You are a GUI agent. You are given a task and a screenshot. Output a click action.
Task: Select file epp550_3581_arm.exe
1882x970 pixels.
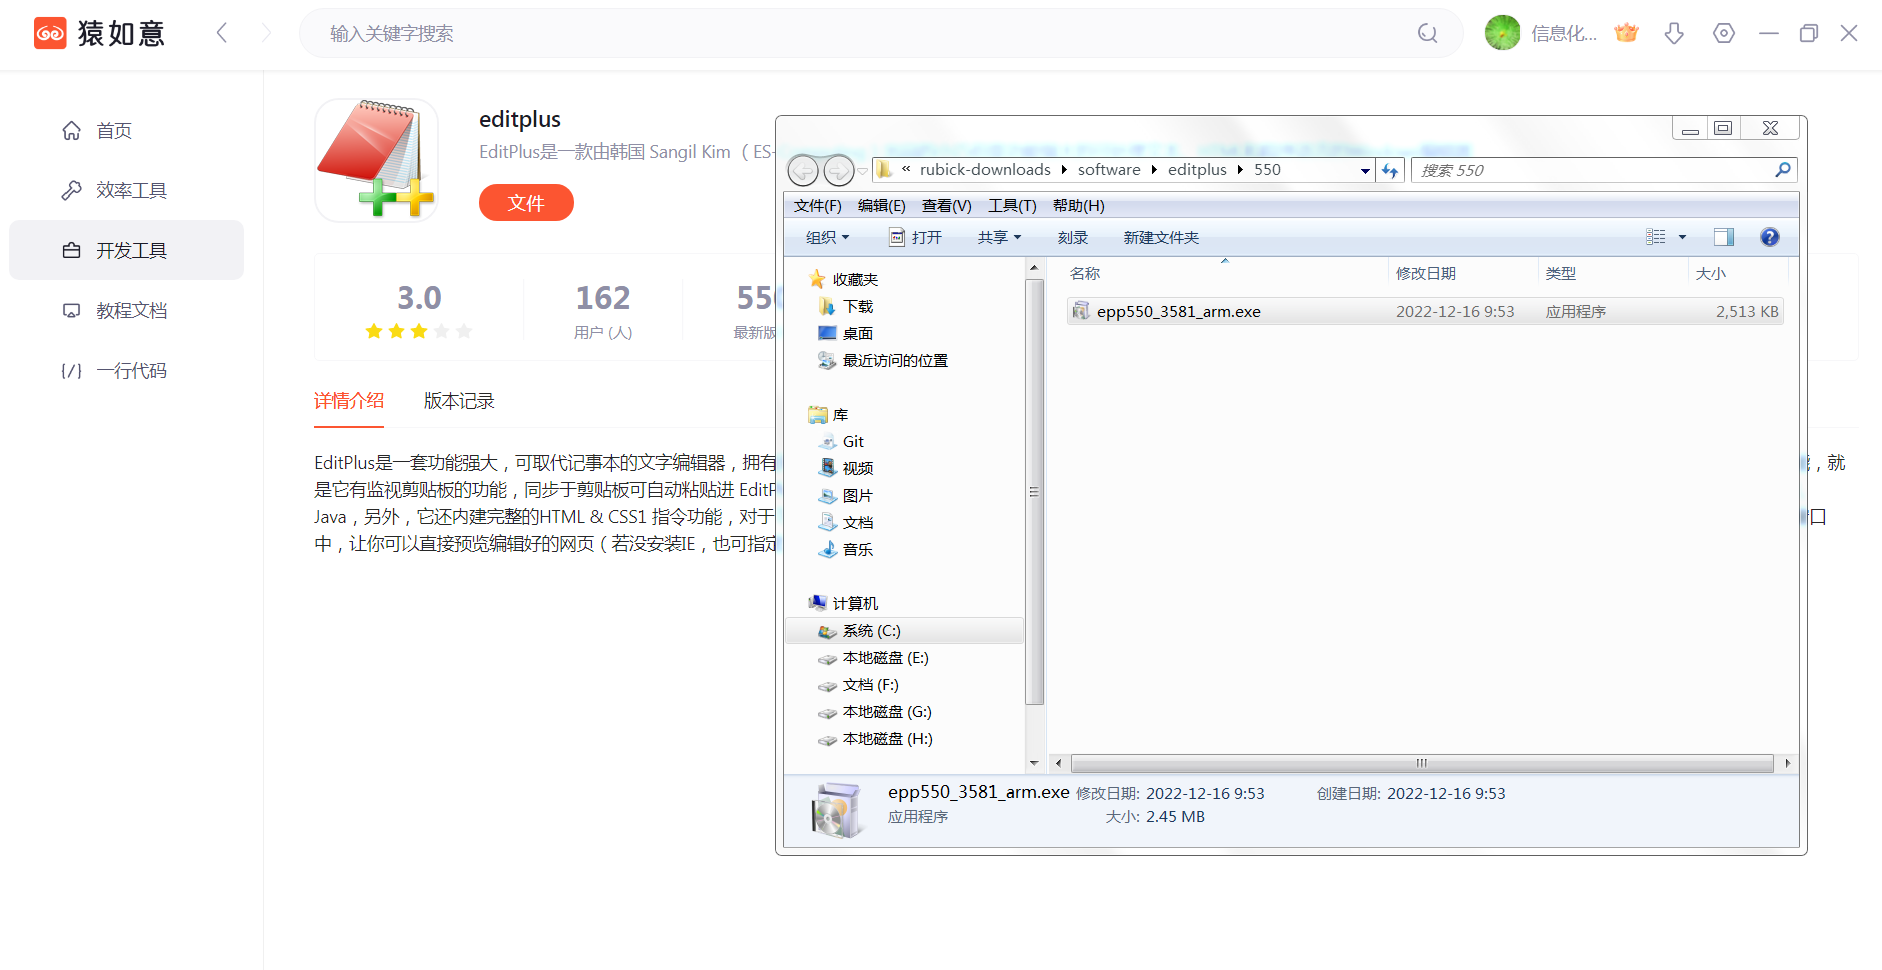1425,312
